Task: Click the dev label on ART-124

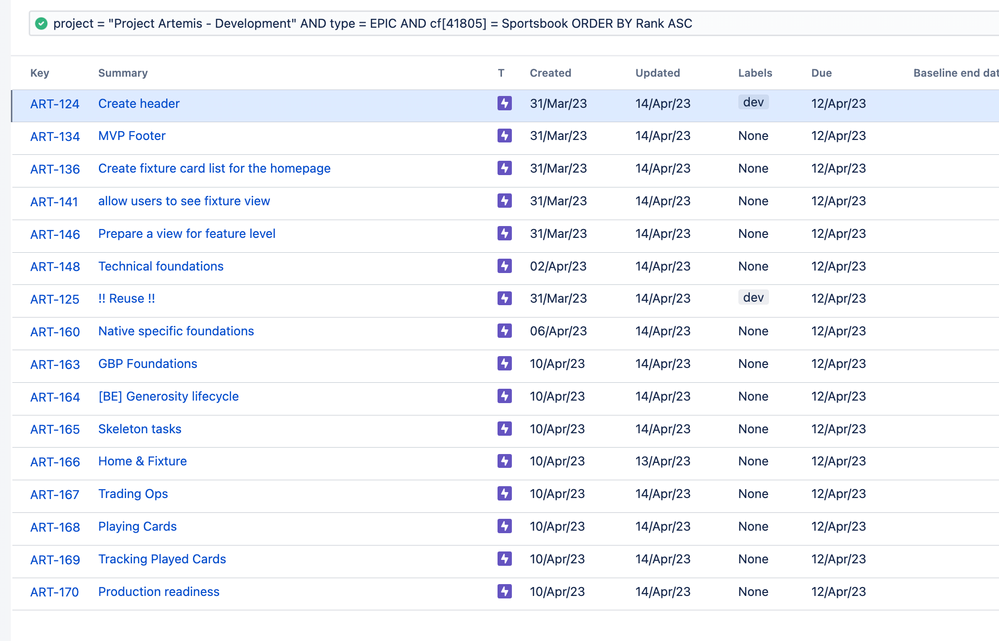Action: click(x=753, y=102)
